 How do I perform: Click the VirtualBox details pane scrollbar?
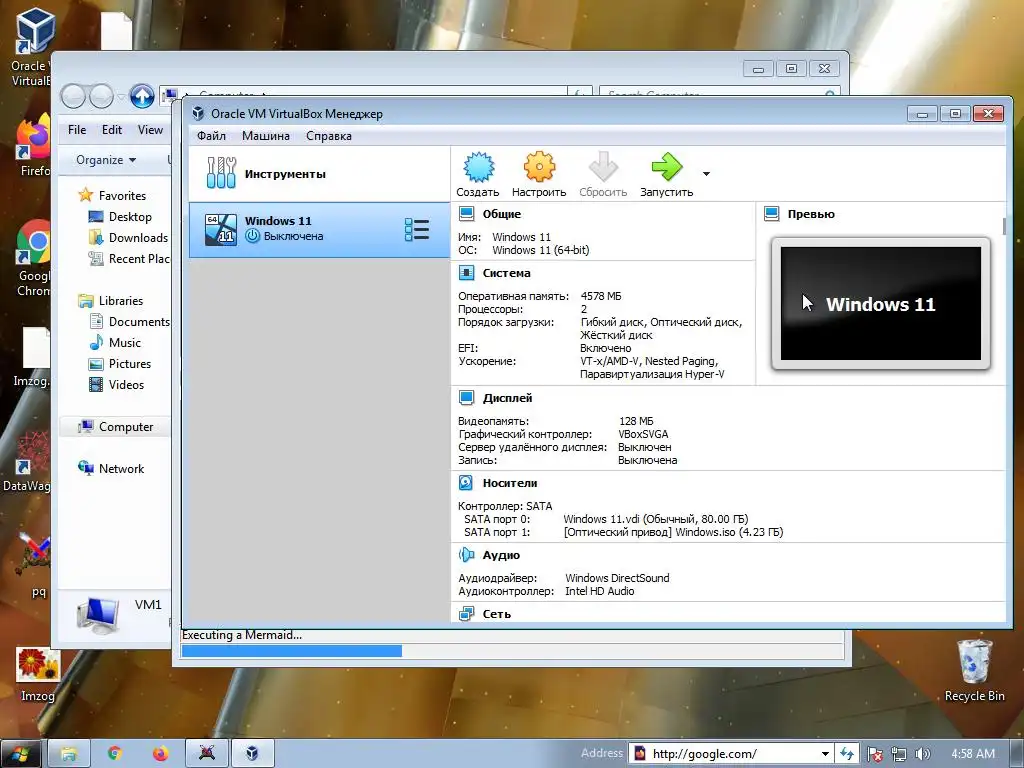click(x=1004, y=227)
